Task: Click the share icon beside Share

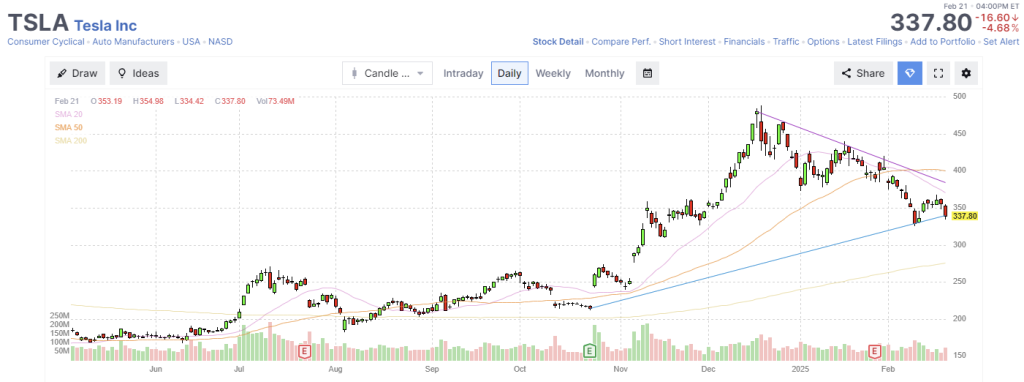Action: (846, 73)
